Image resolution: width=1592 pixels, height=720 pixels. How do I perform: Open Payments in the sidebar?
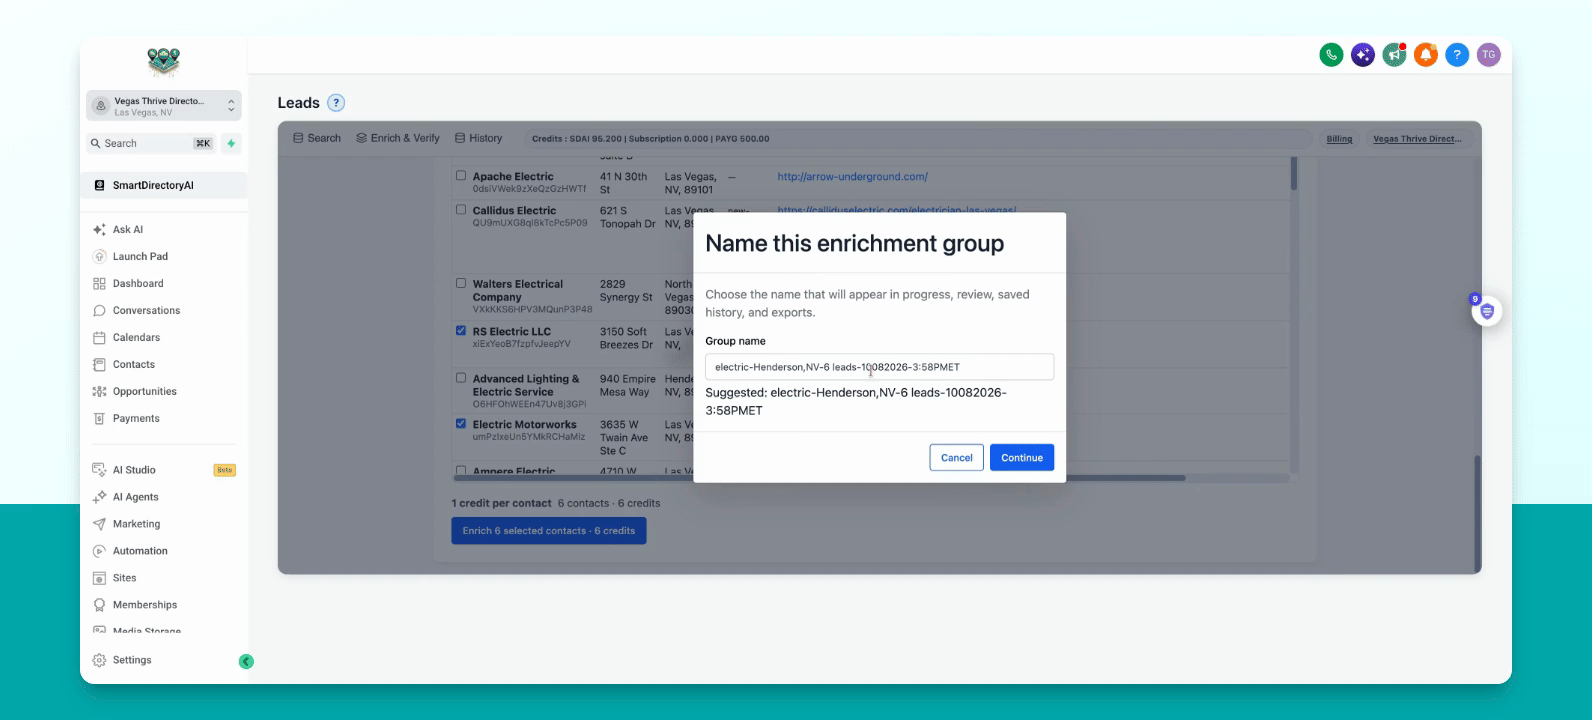(136, 418)
